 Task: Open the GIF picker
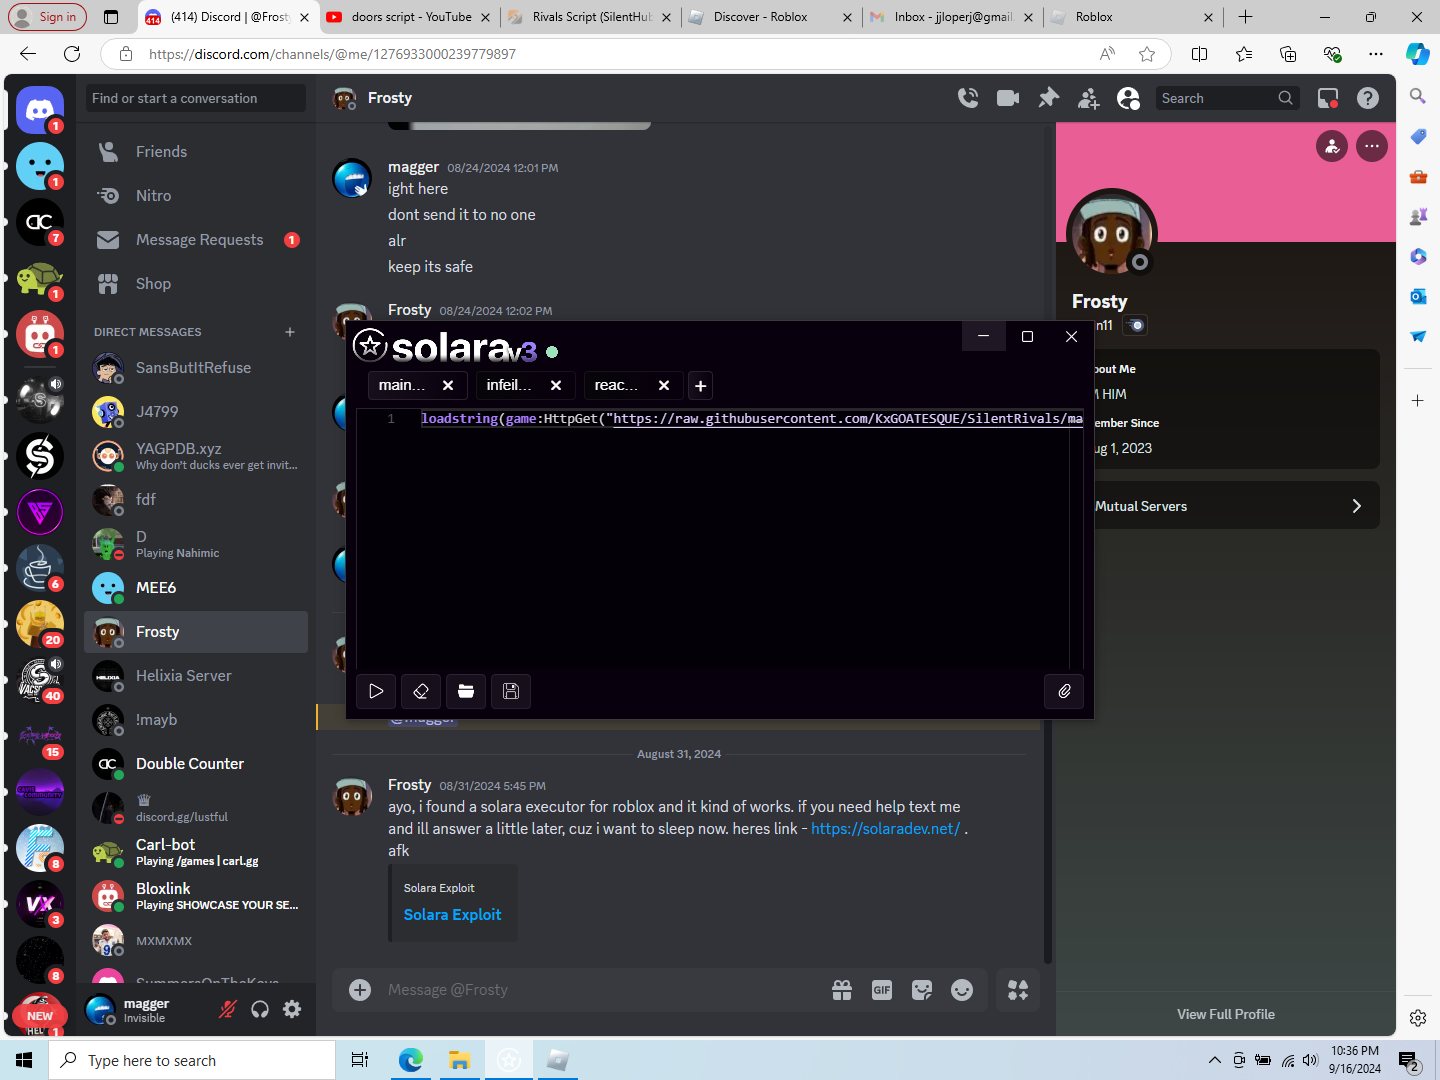[882, 990]
